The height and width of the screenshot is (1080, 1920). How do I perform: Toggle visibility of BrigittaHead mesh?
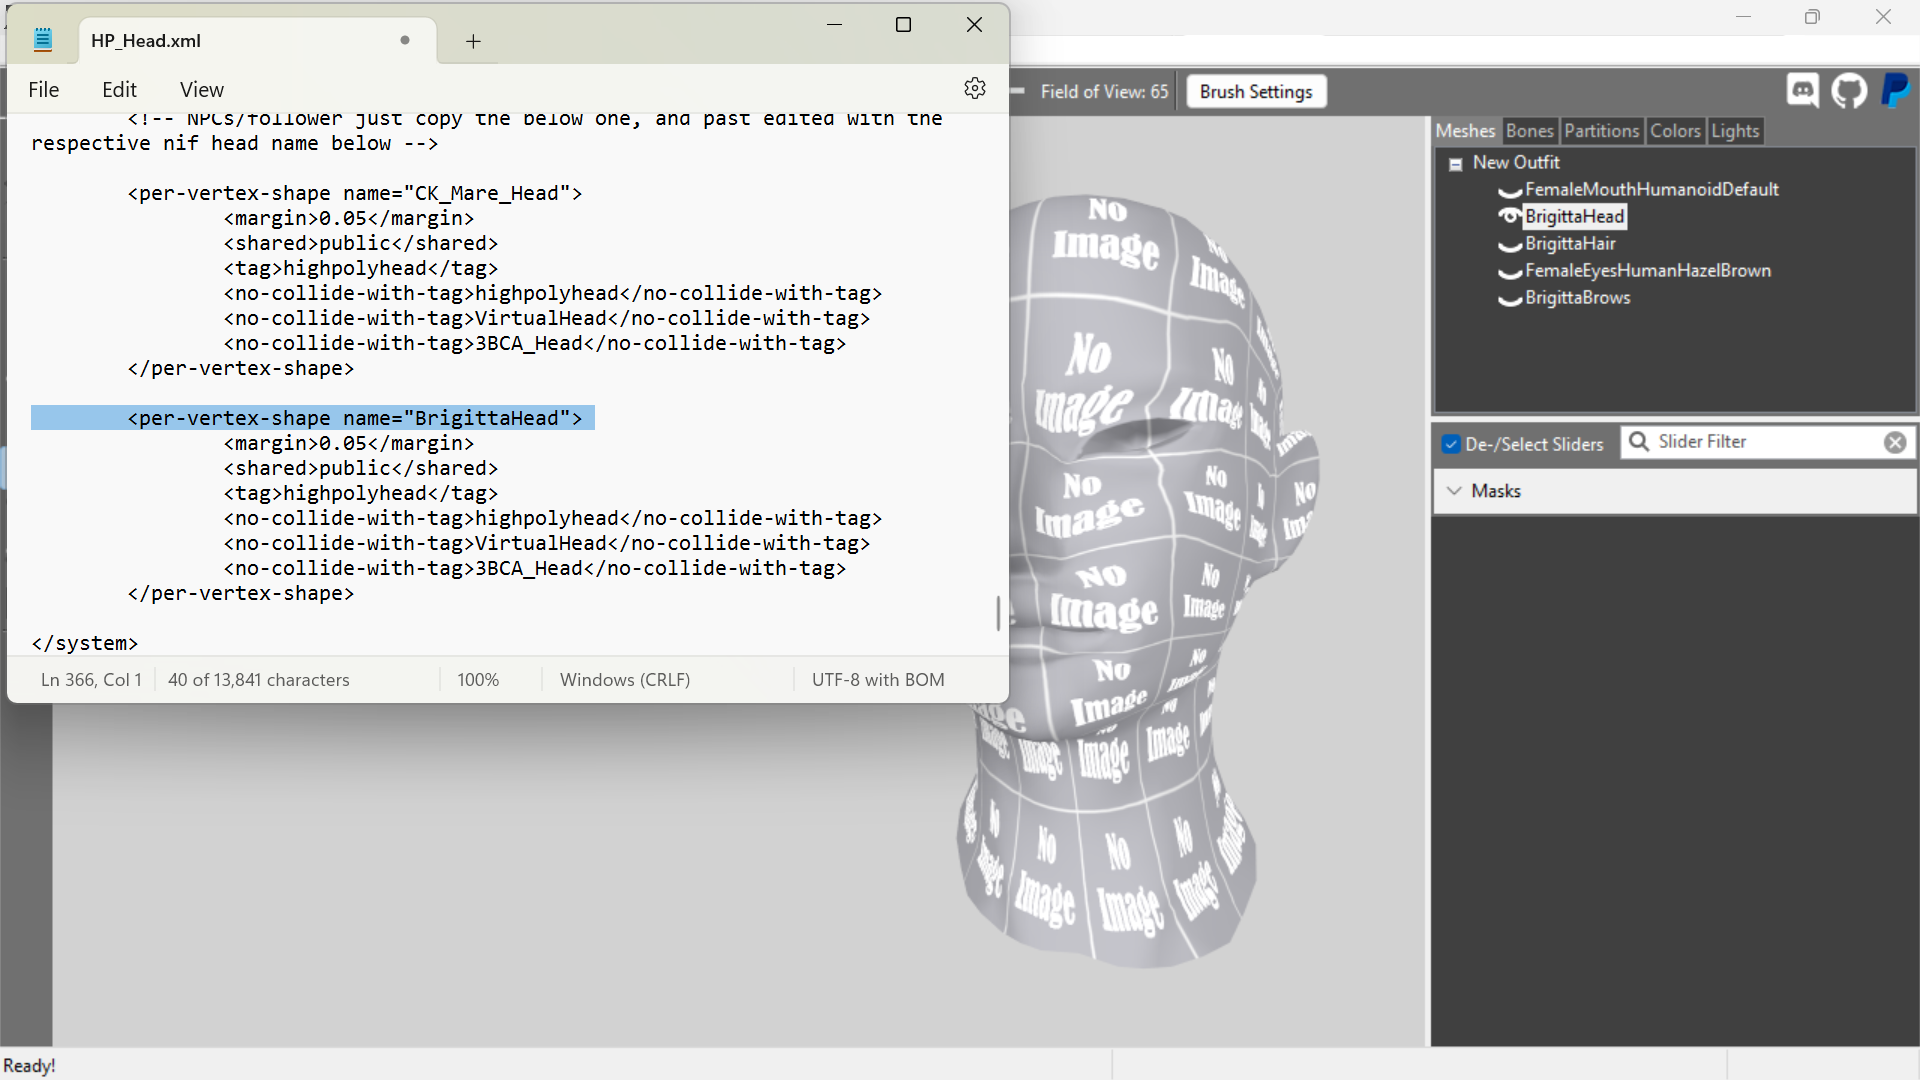pos(1509,216)
